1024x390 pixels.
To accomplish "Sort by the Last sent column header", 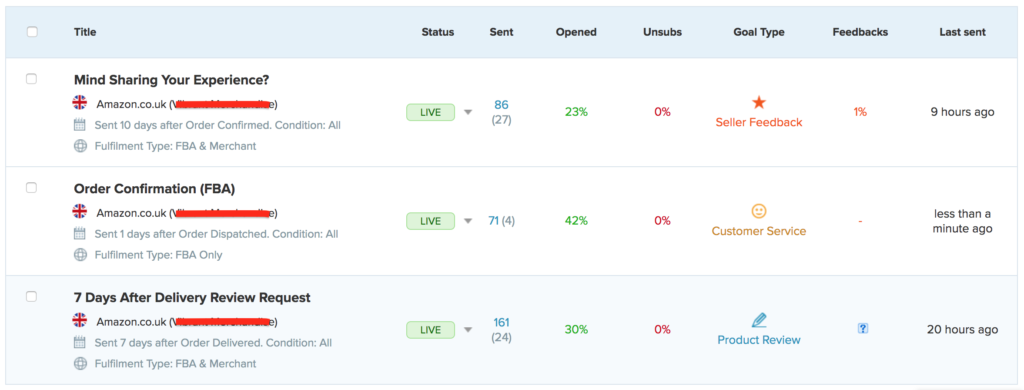I will tap(963, 32).
